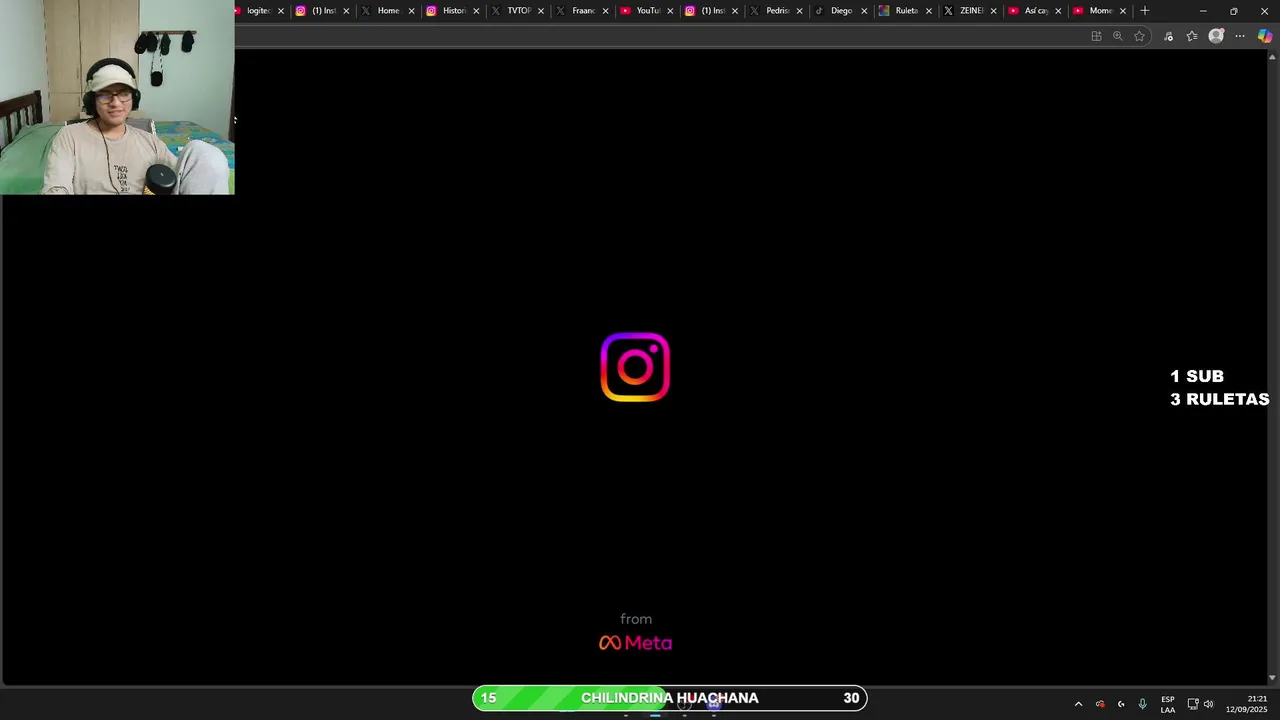Open the clock showing 21:21
1280x720 pixels.
point(1247,704)
